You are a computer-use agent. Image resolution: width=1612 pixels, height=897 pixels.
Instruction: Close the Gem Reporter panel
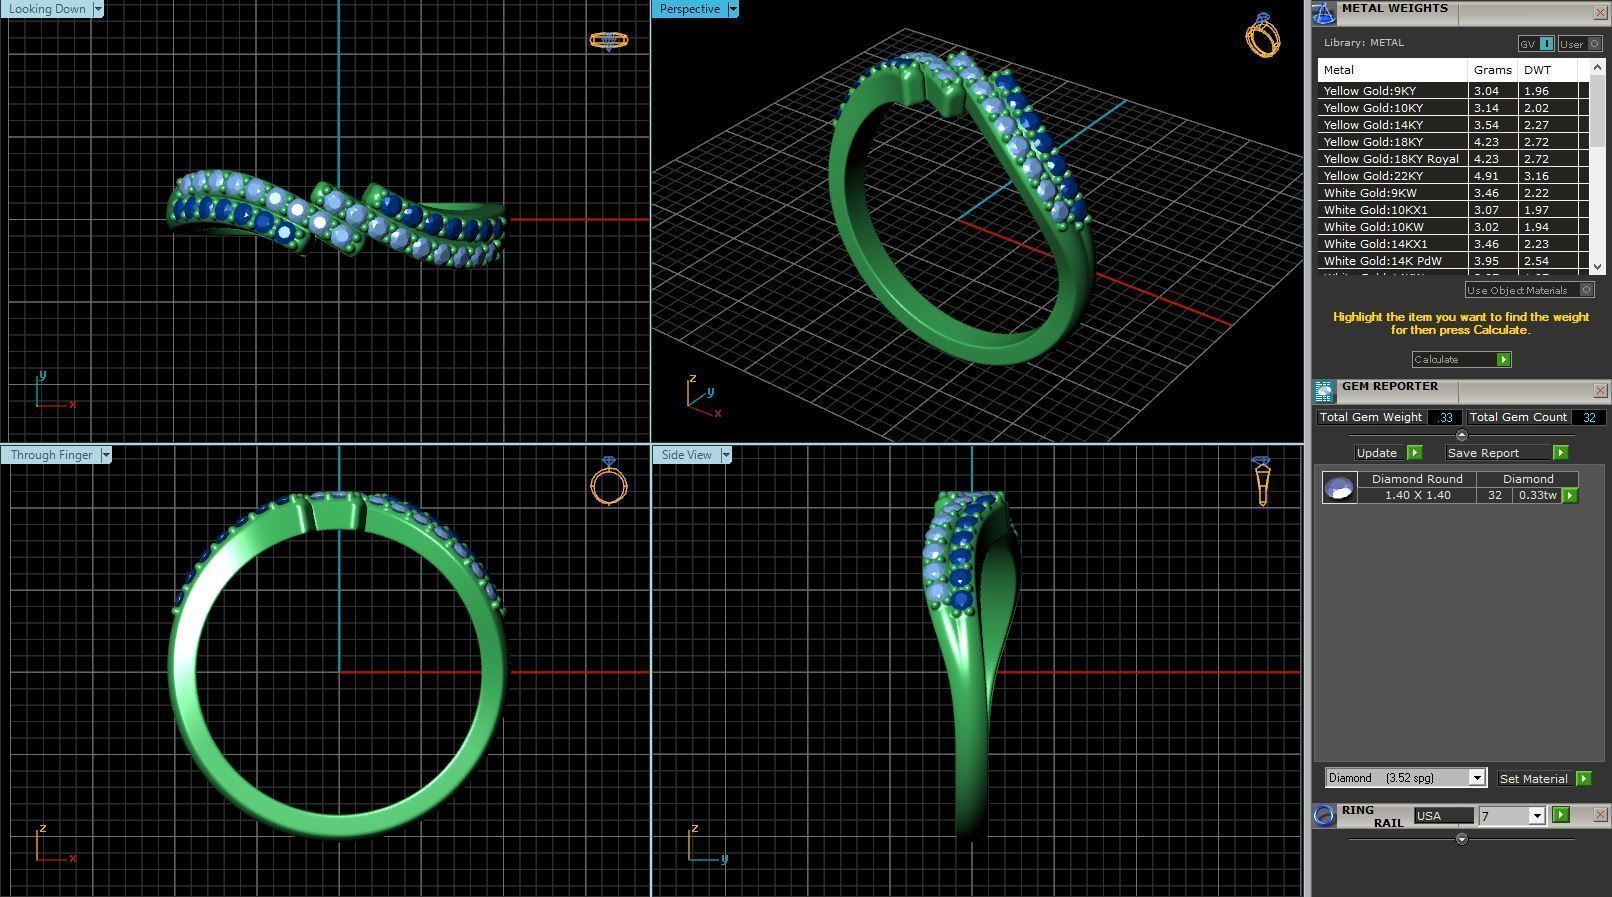[1600, 391]
